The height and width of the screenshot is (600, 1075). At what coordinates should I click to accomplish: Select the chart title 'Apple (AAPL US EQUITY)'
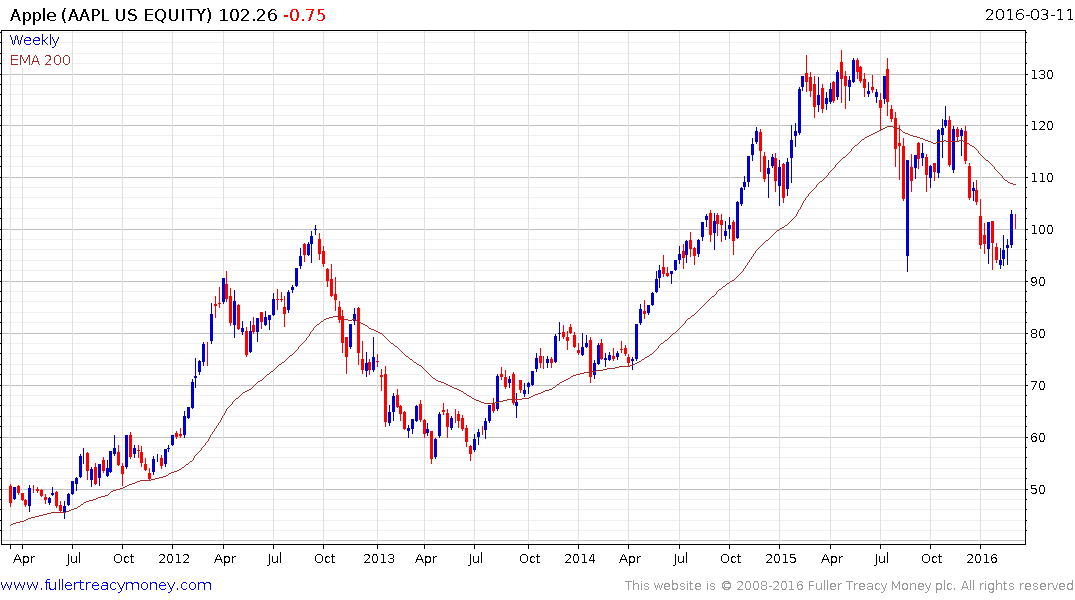pos(111,15)
